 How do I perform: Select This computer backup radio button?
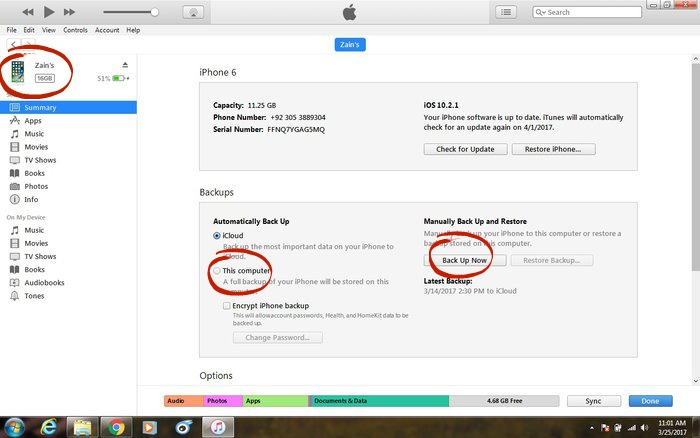tap(217, 271)
